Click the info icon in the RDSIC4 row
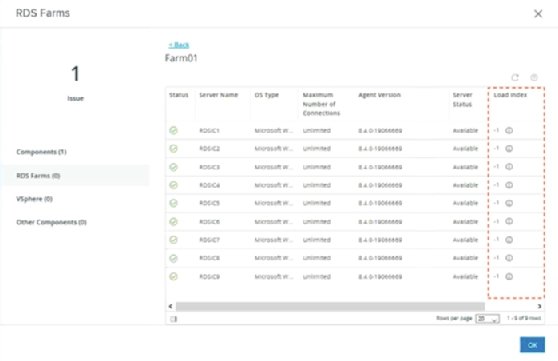Viewport: 558px width, 361px height. click(509, 185)
